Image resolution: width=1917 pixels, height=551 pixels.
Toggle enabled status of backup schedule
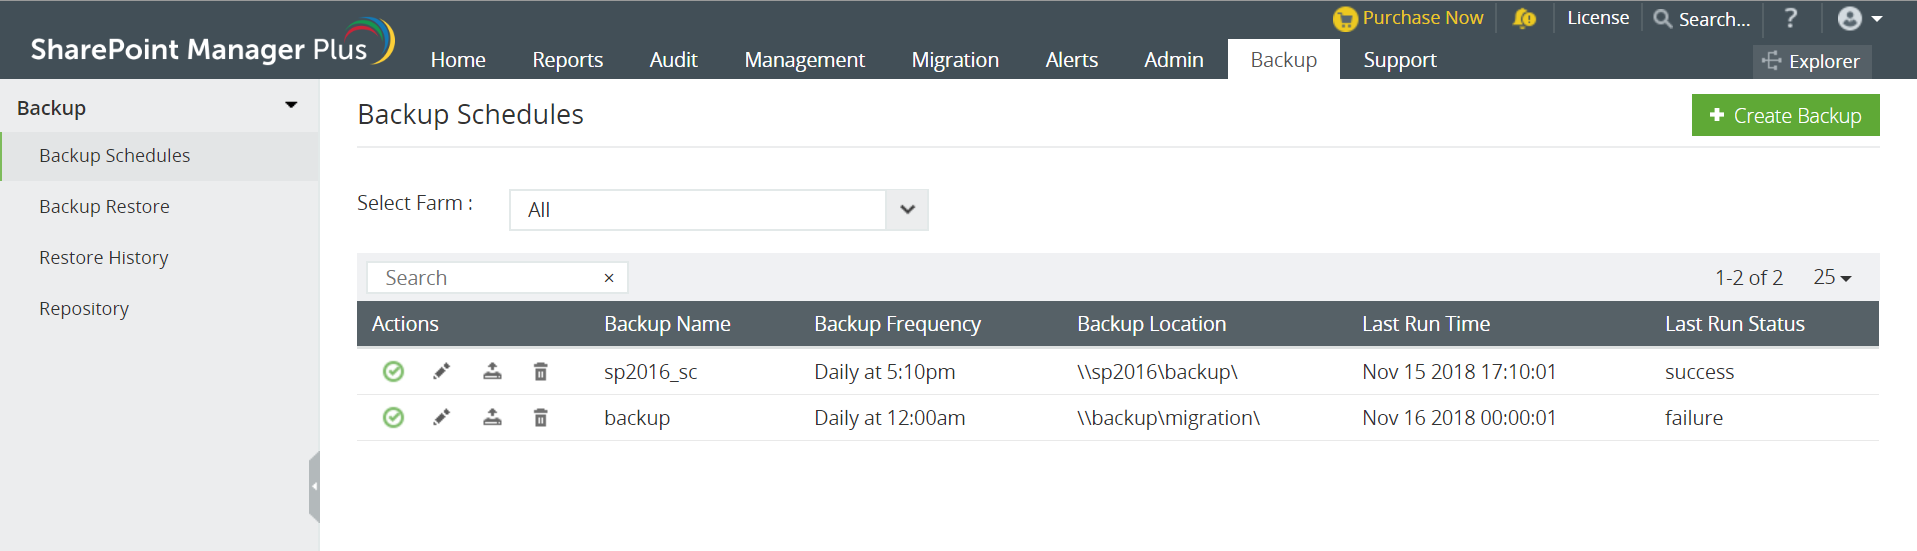(394, 418)
